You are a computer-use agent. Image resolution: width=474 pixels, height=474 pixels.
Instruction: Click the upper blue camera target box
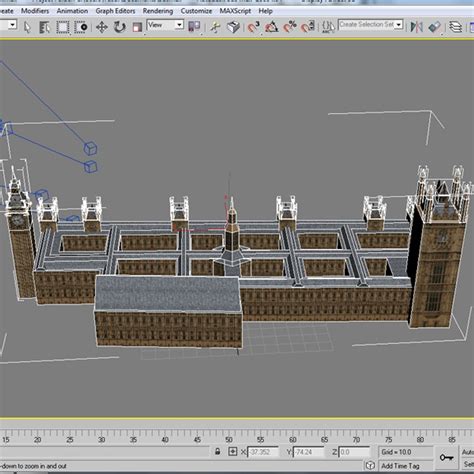pyautogui.click(x=90, y=148)
